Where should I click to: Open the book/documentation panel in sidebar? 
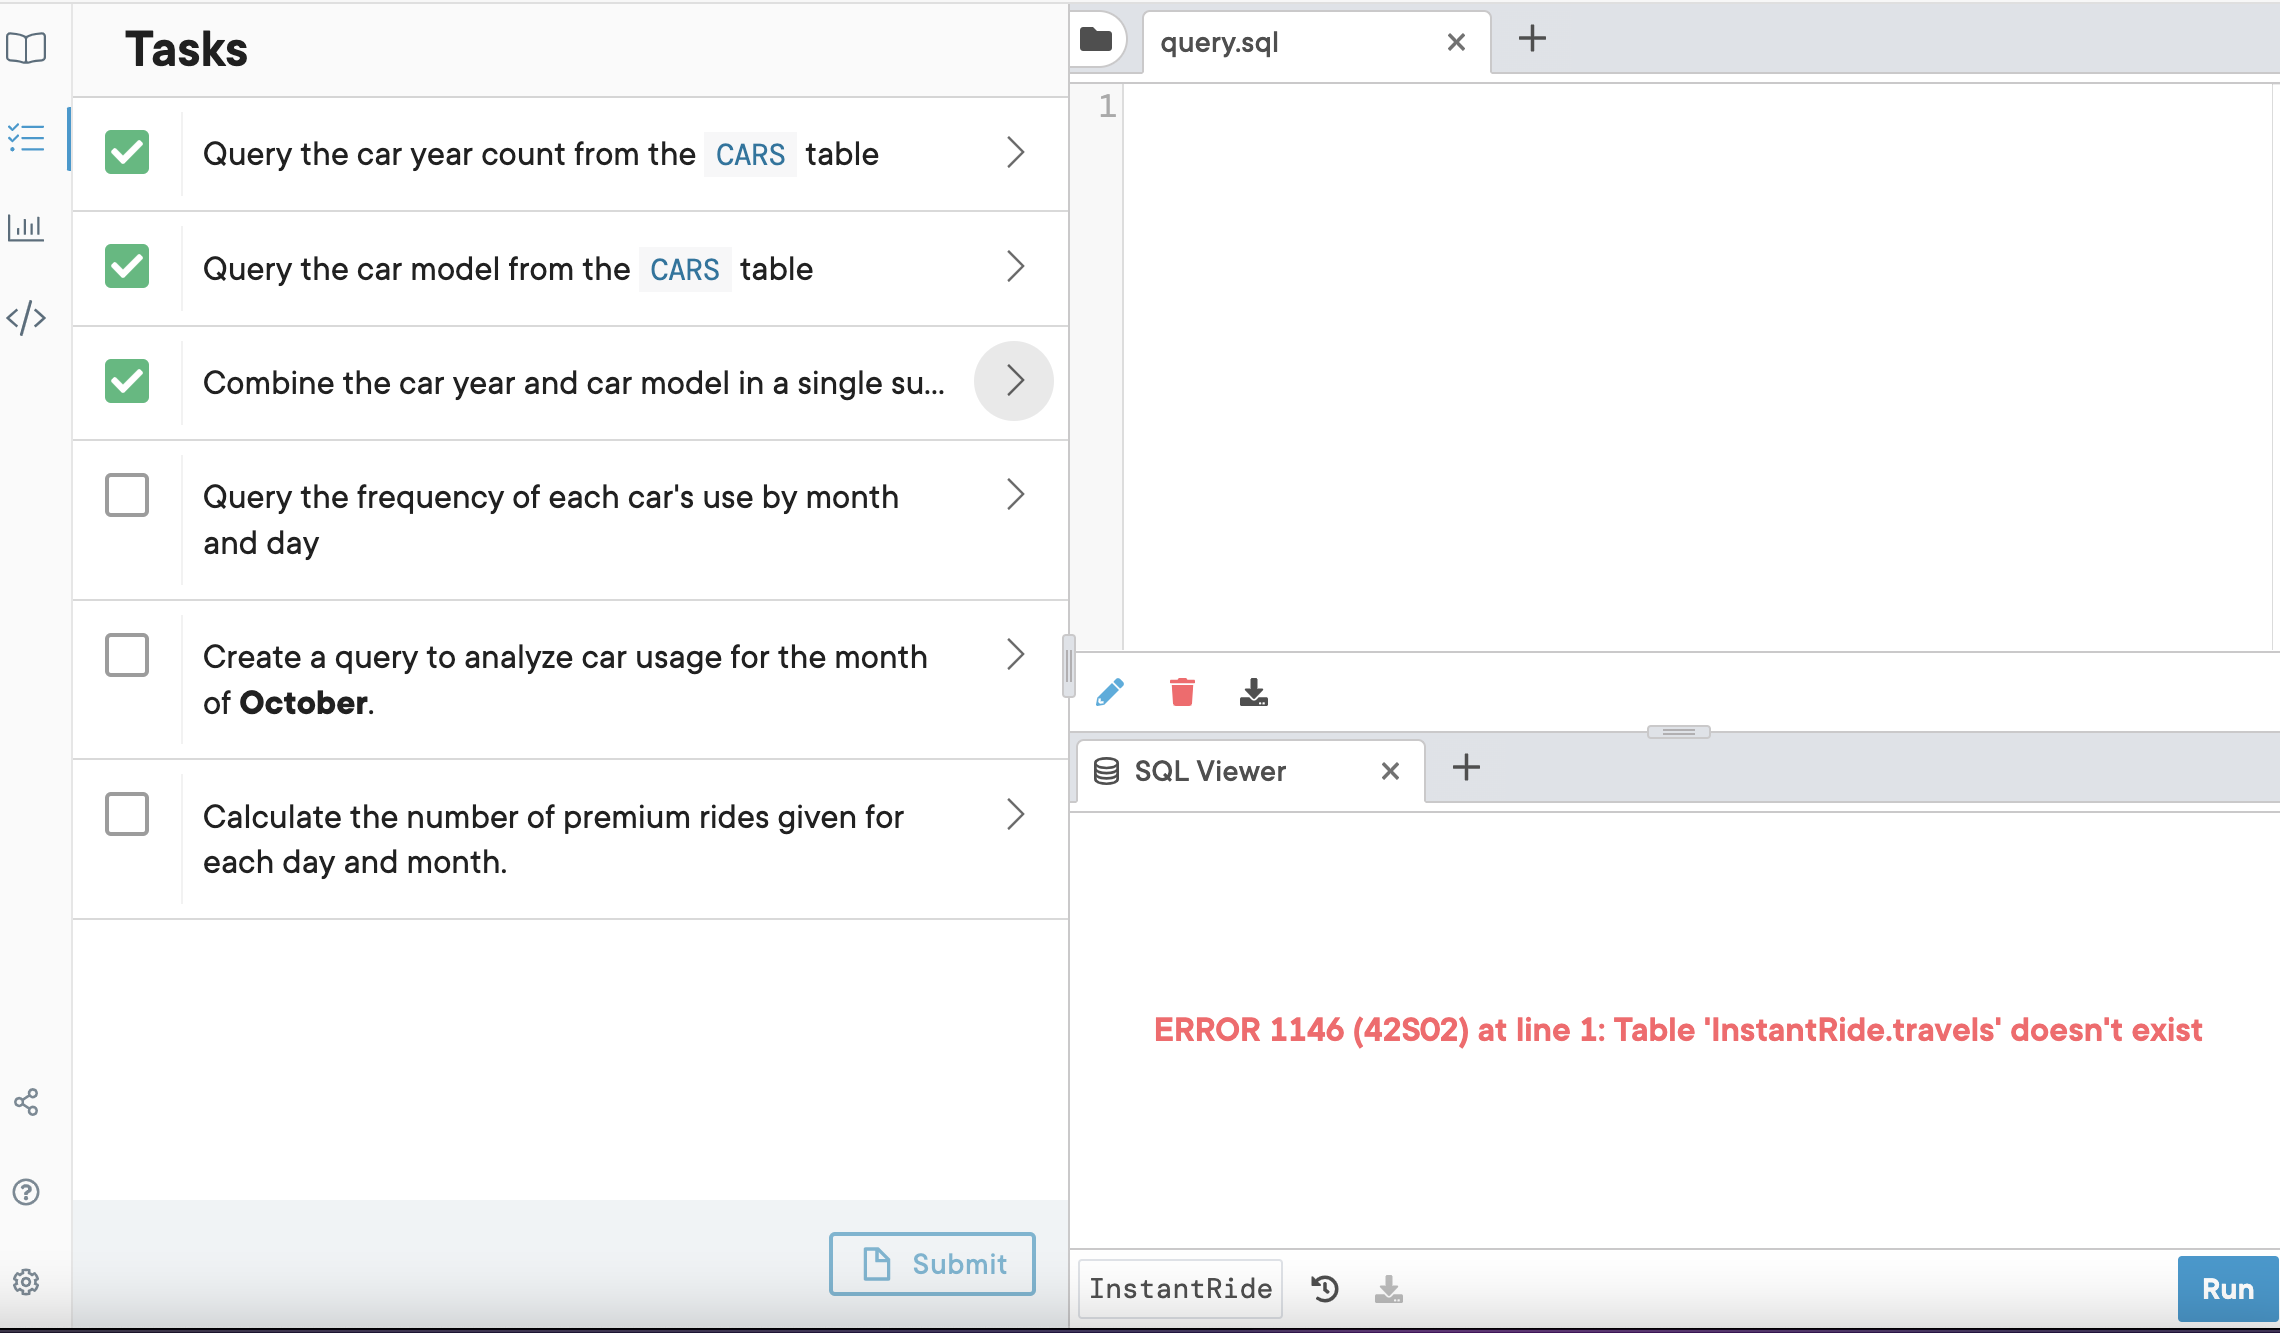coord(27,47)
